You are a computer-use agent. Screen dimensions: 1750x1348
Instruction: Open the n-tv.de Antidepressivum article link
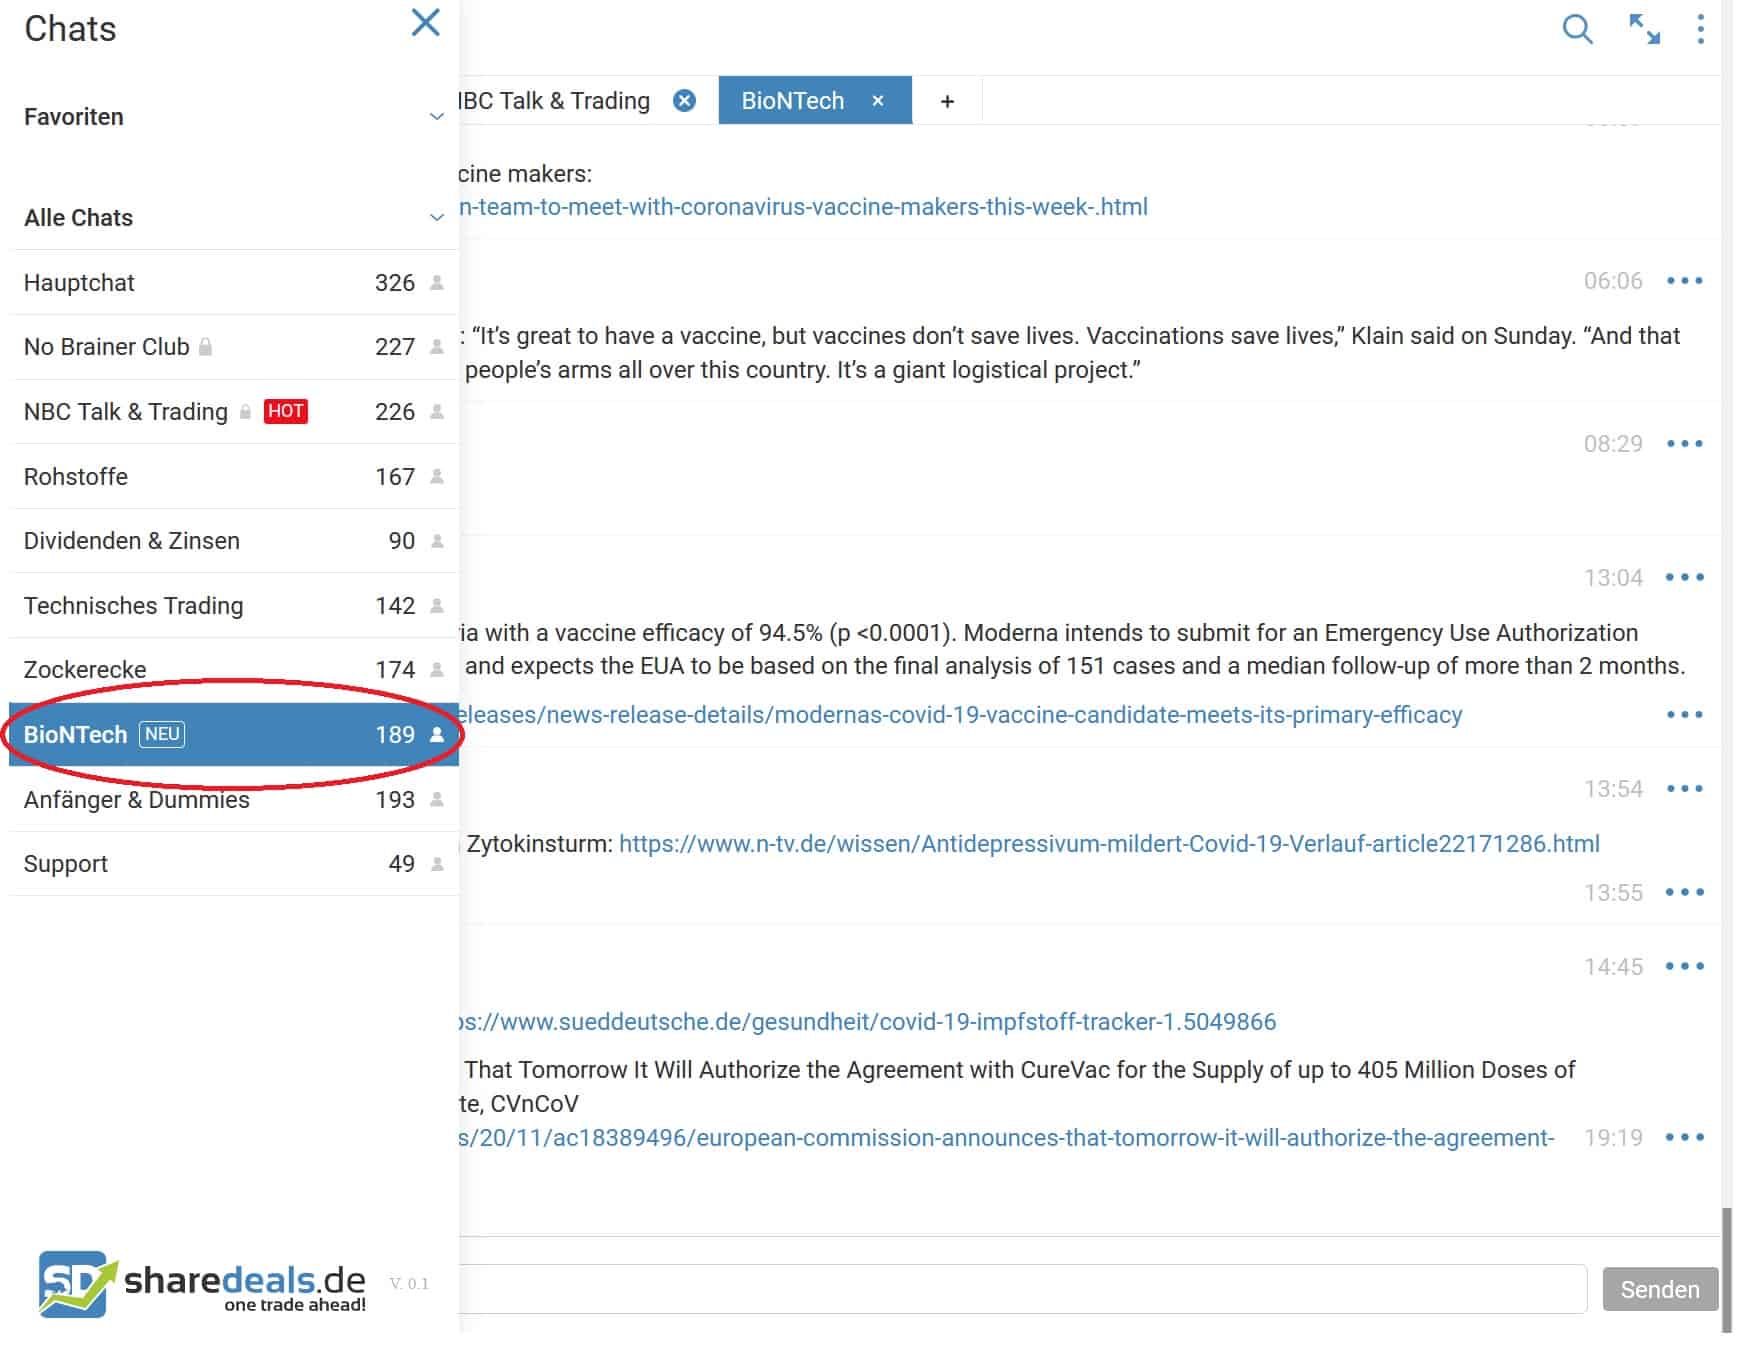1108,844
